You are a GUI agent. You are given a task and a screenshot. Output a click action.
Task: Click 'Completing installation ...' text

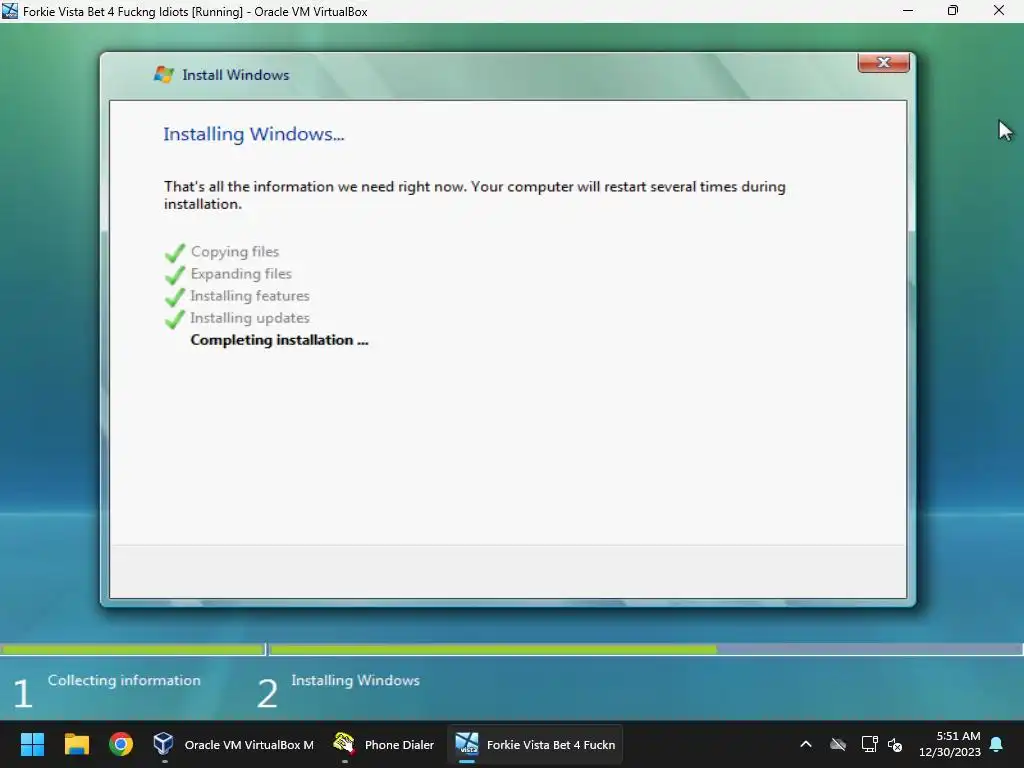tap(279, 340)
